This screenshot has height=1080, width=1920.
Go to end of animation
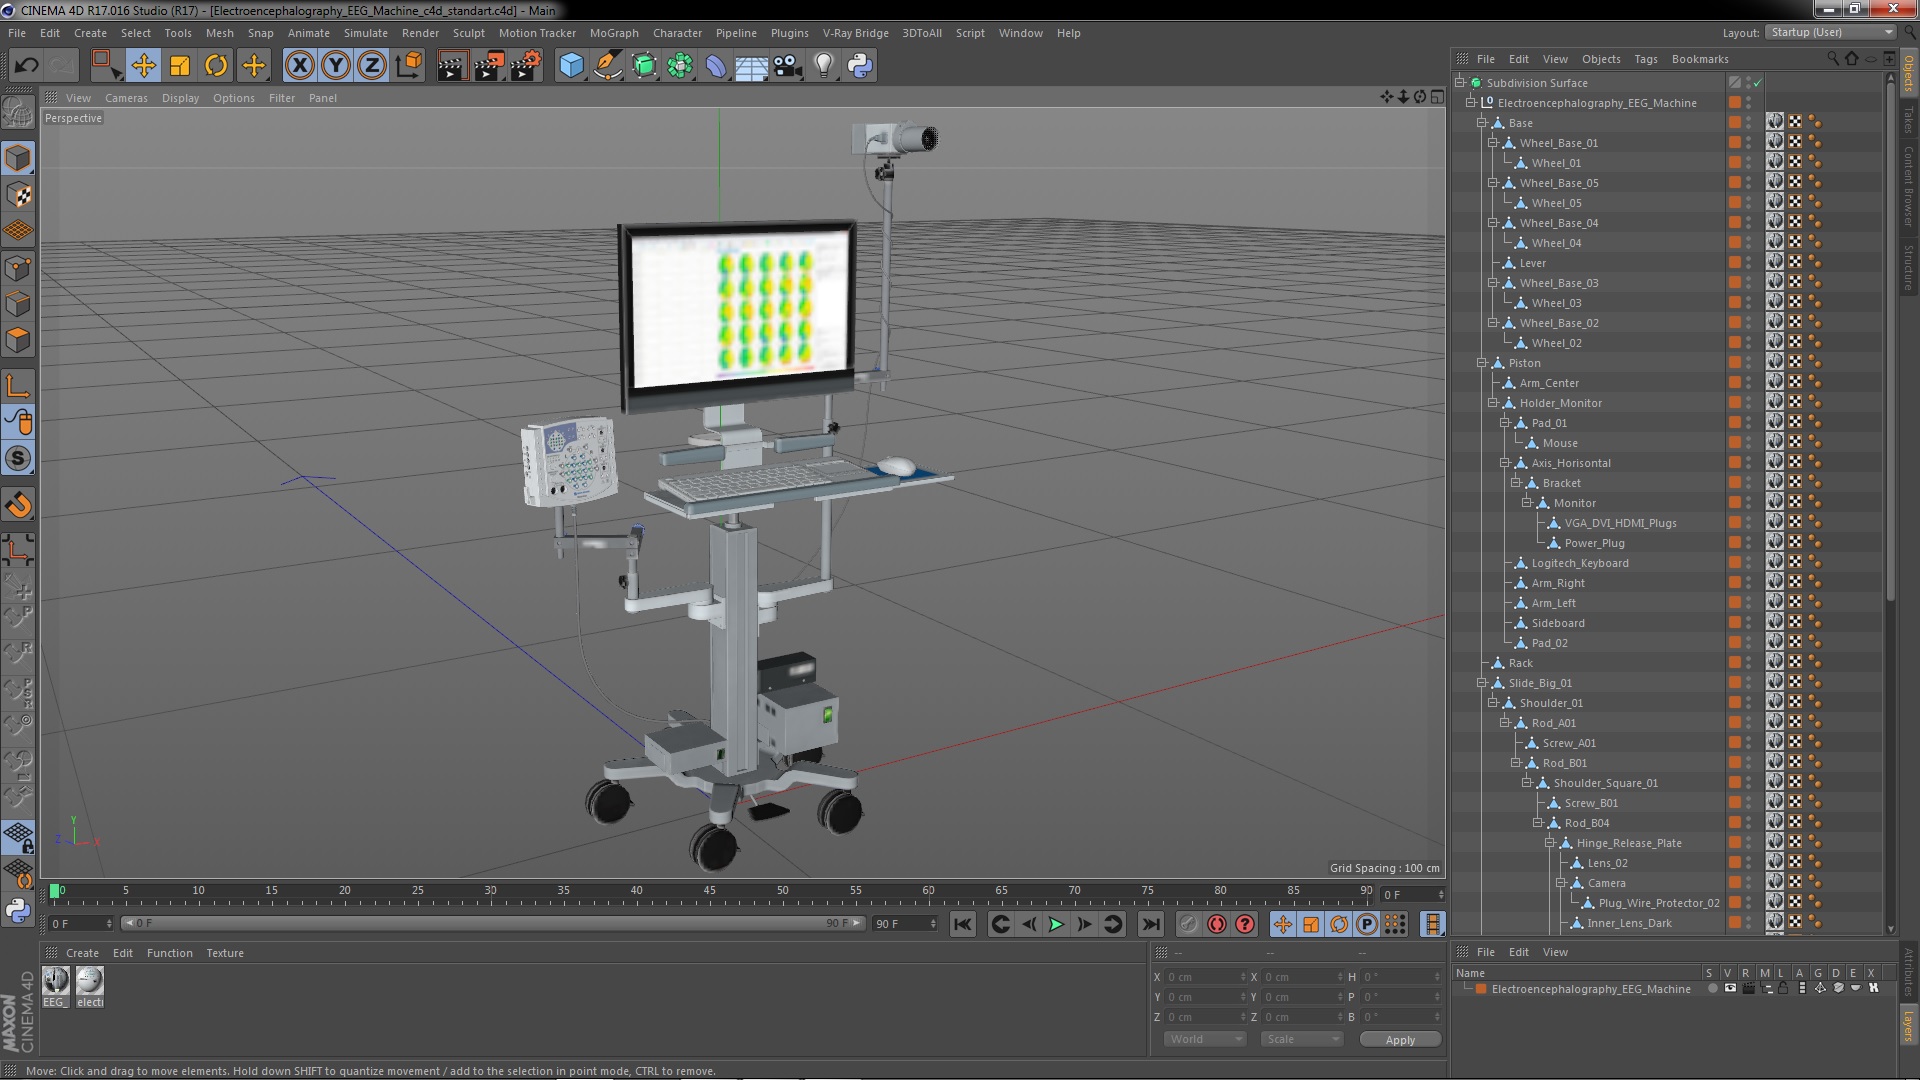tap(1151, 925)
